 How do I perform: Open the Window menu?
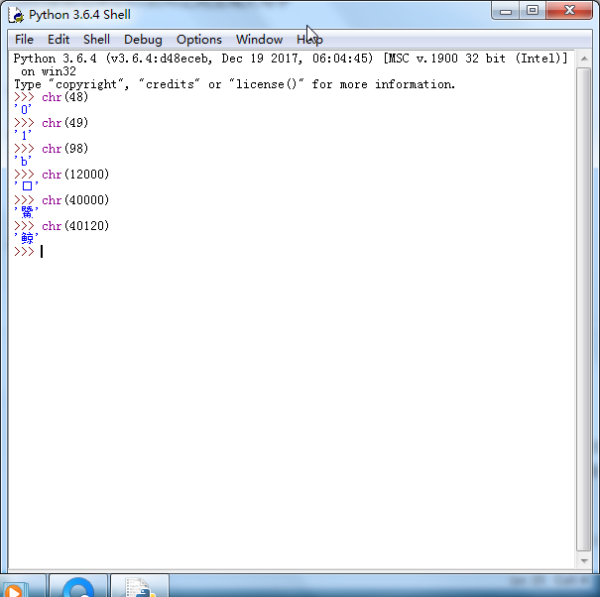coord(259,39)
